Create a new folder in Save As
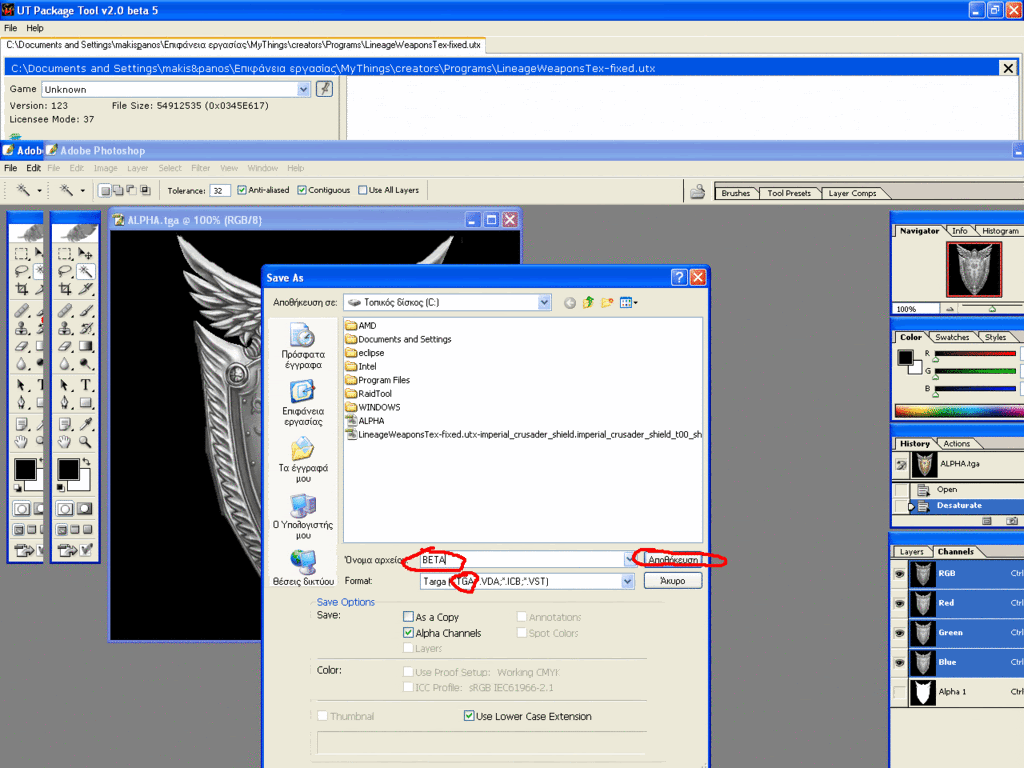This screenshot has height=768, width=1024. click(607, 302)
